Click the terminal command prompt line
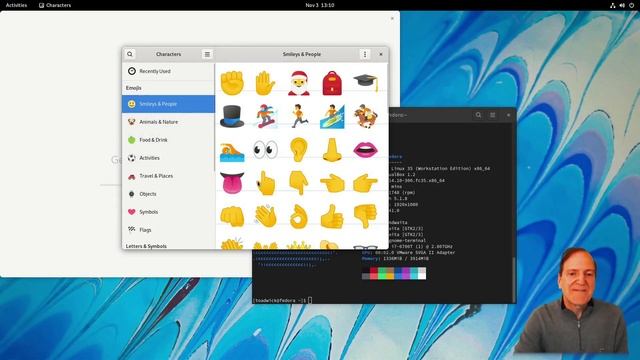This screenshot has height=360, width=640. click(282, 300)
